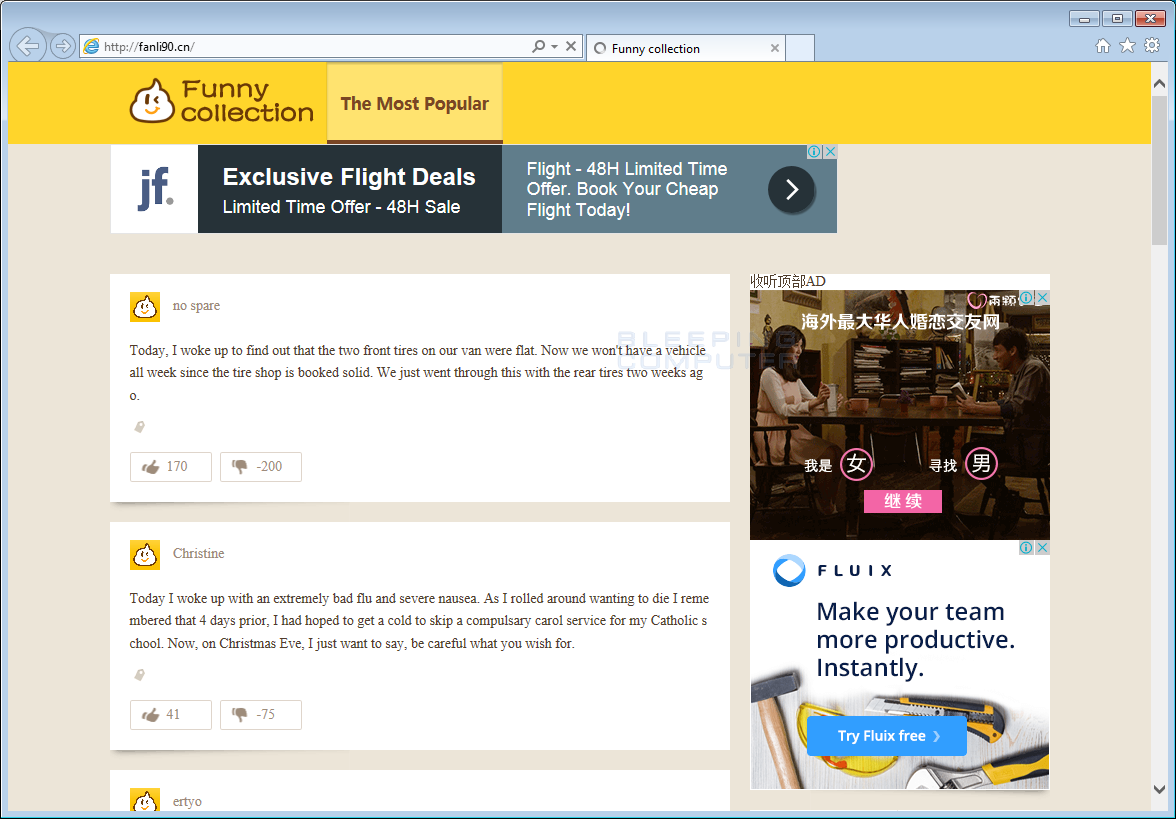
Task: Click the Funny collection logo
Action: 221,101
